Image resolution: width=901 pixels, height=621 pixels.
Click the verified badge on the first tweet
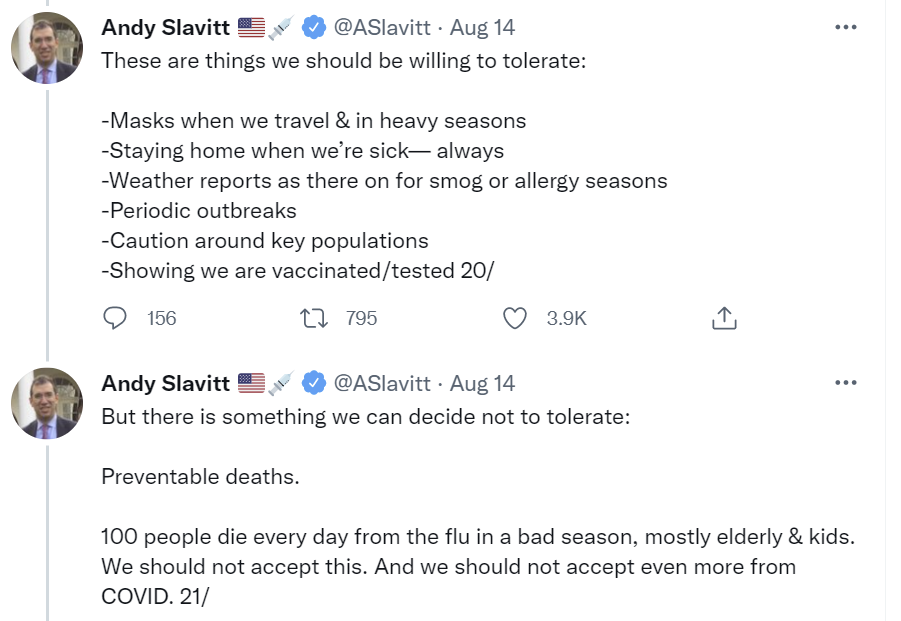[x=314, y=28]
